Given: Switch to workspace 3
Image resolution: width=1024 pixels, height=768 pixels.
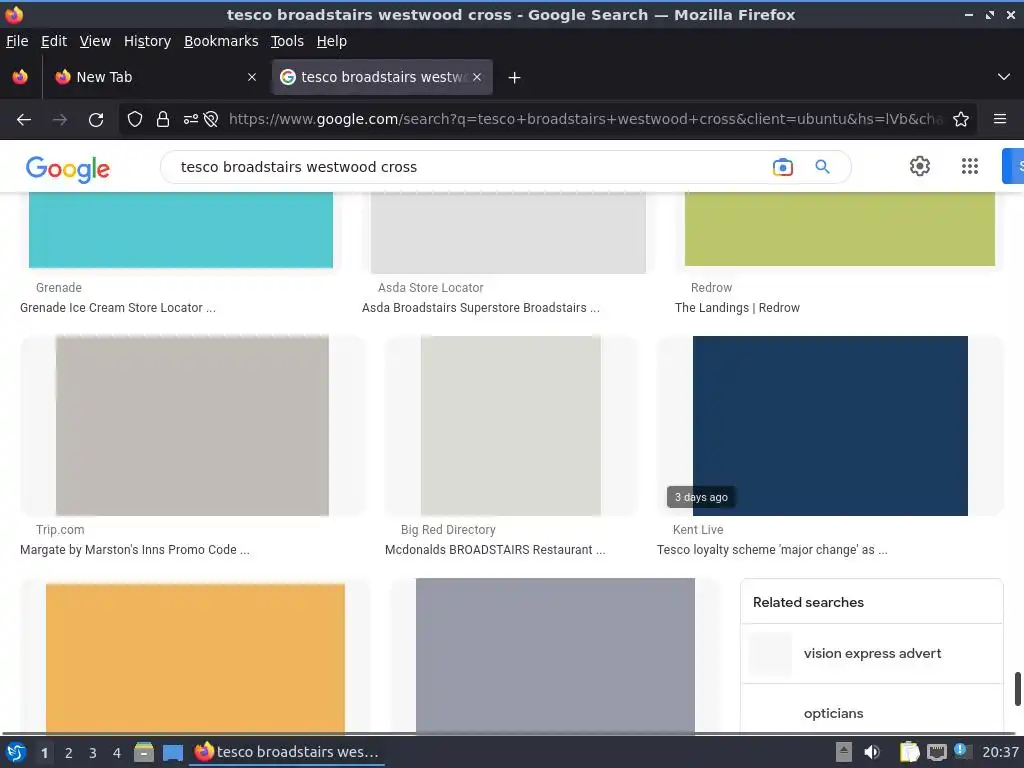Looking at the screenshot, I should [x=93, y=753].
